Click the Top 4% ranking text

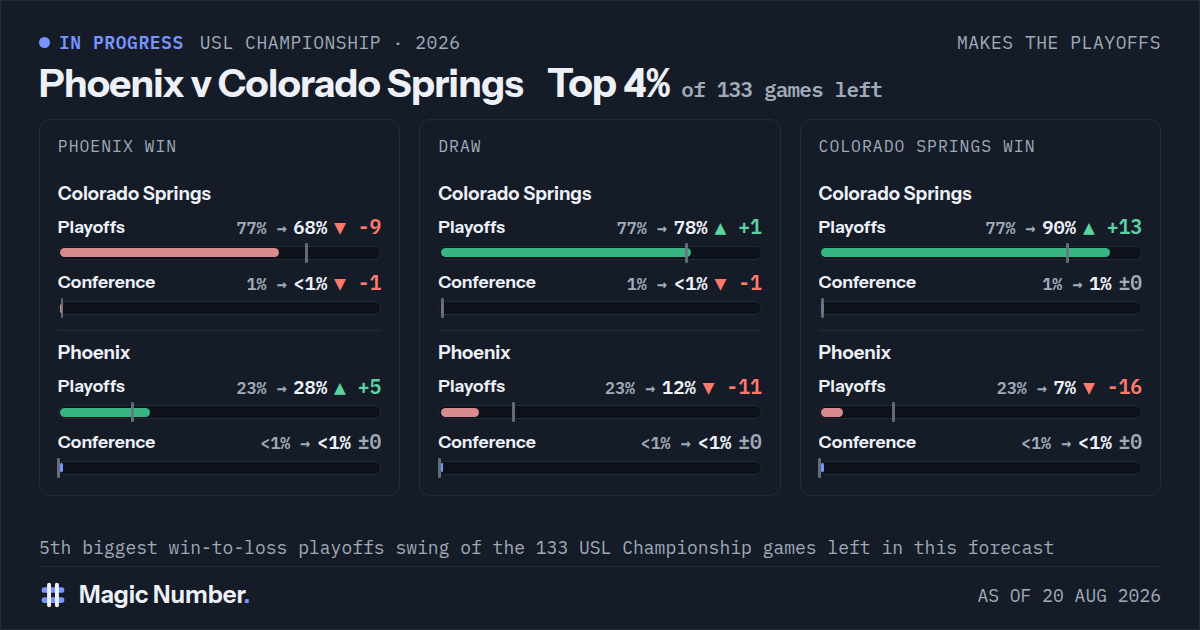[609, 85]
